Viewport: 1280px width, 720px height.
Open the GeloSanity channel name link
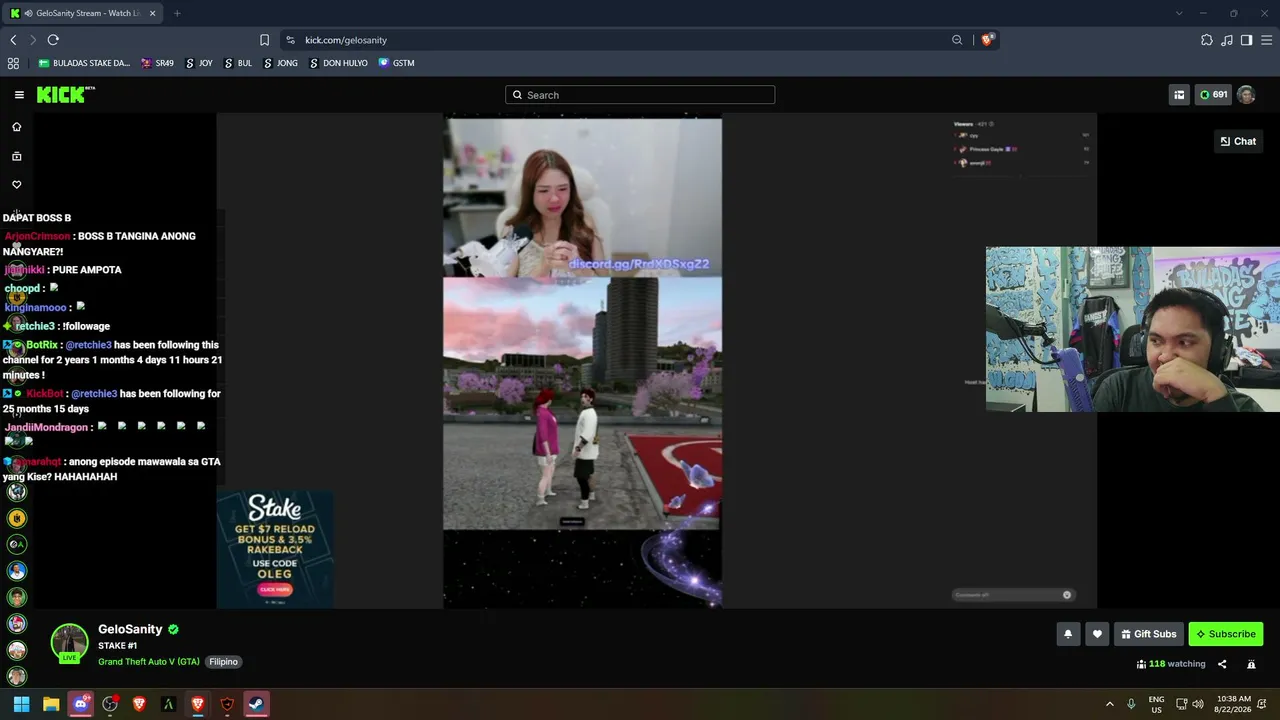(130, 629)
